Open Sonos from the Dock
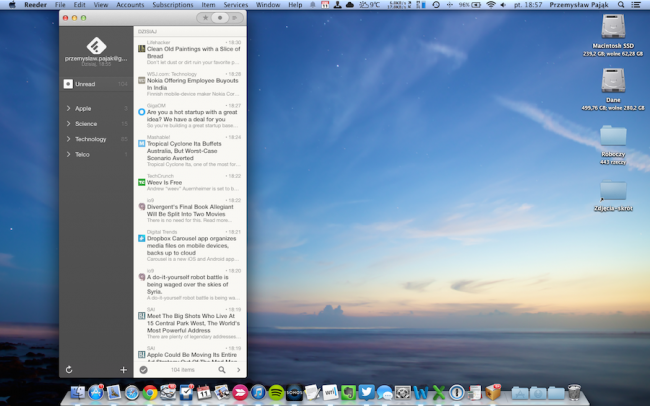The height and width of the screenshot is (406, 650). (x=294, y=392)
